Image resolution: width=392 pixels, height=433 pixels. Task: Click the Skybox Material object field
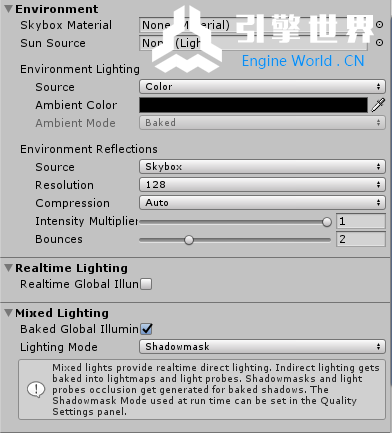(x=253, y=25)
